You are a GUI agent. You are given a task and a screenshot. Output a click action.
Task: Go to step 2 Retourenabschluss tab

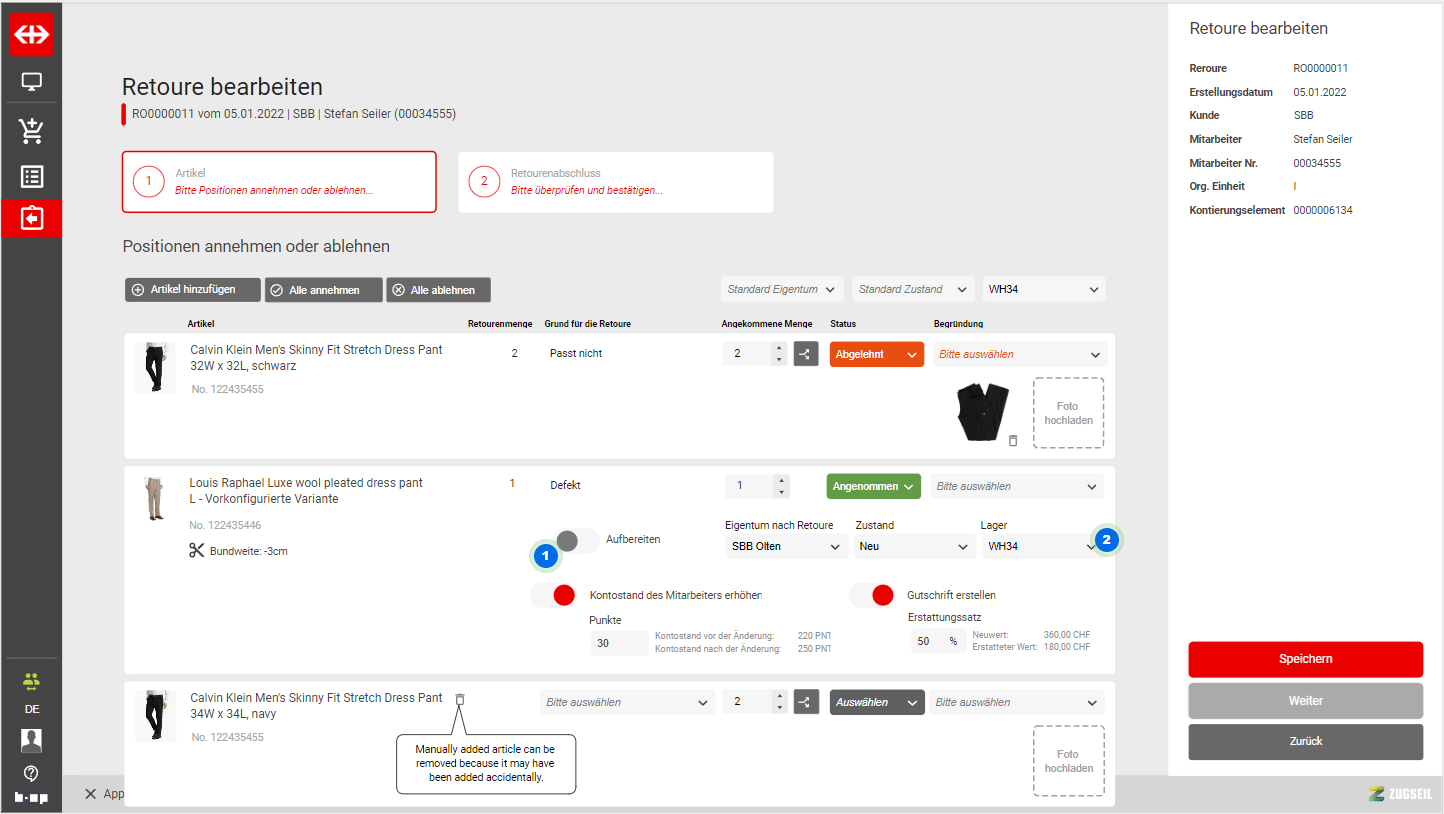point(615,182)
